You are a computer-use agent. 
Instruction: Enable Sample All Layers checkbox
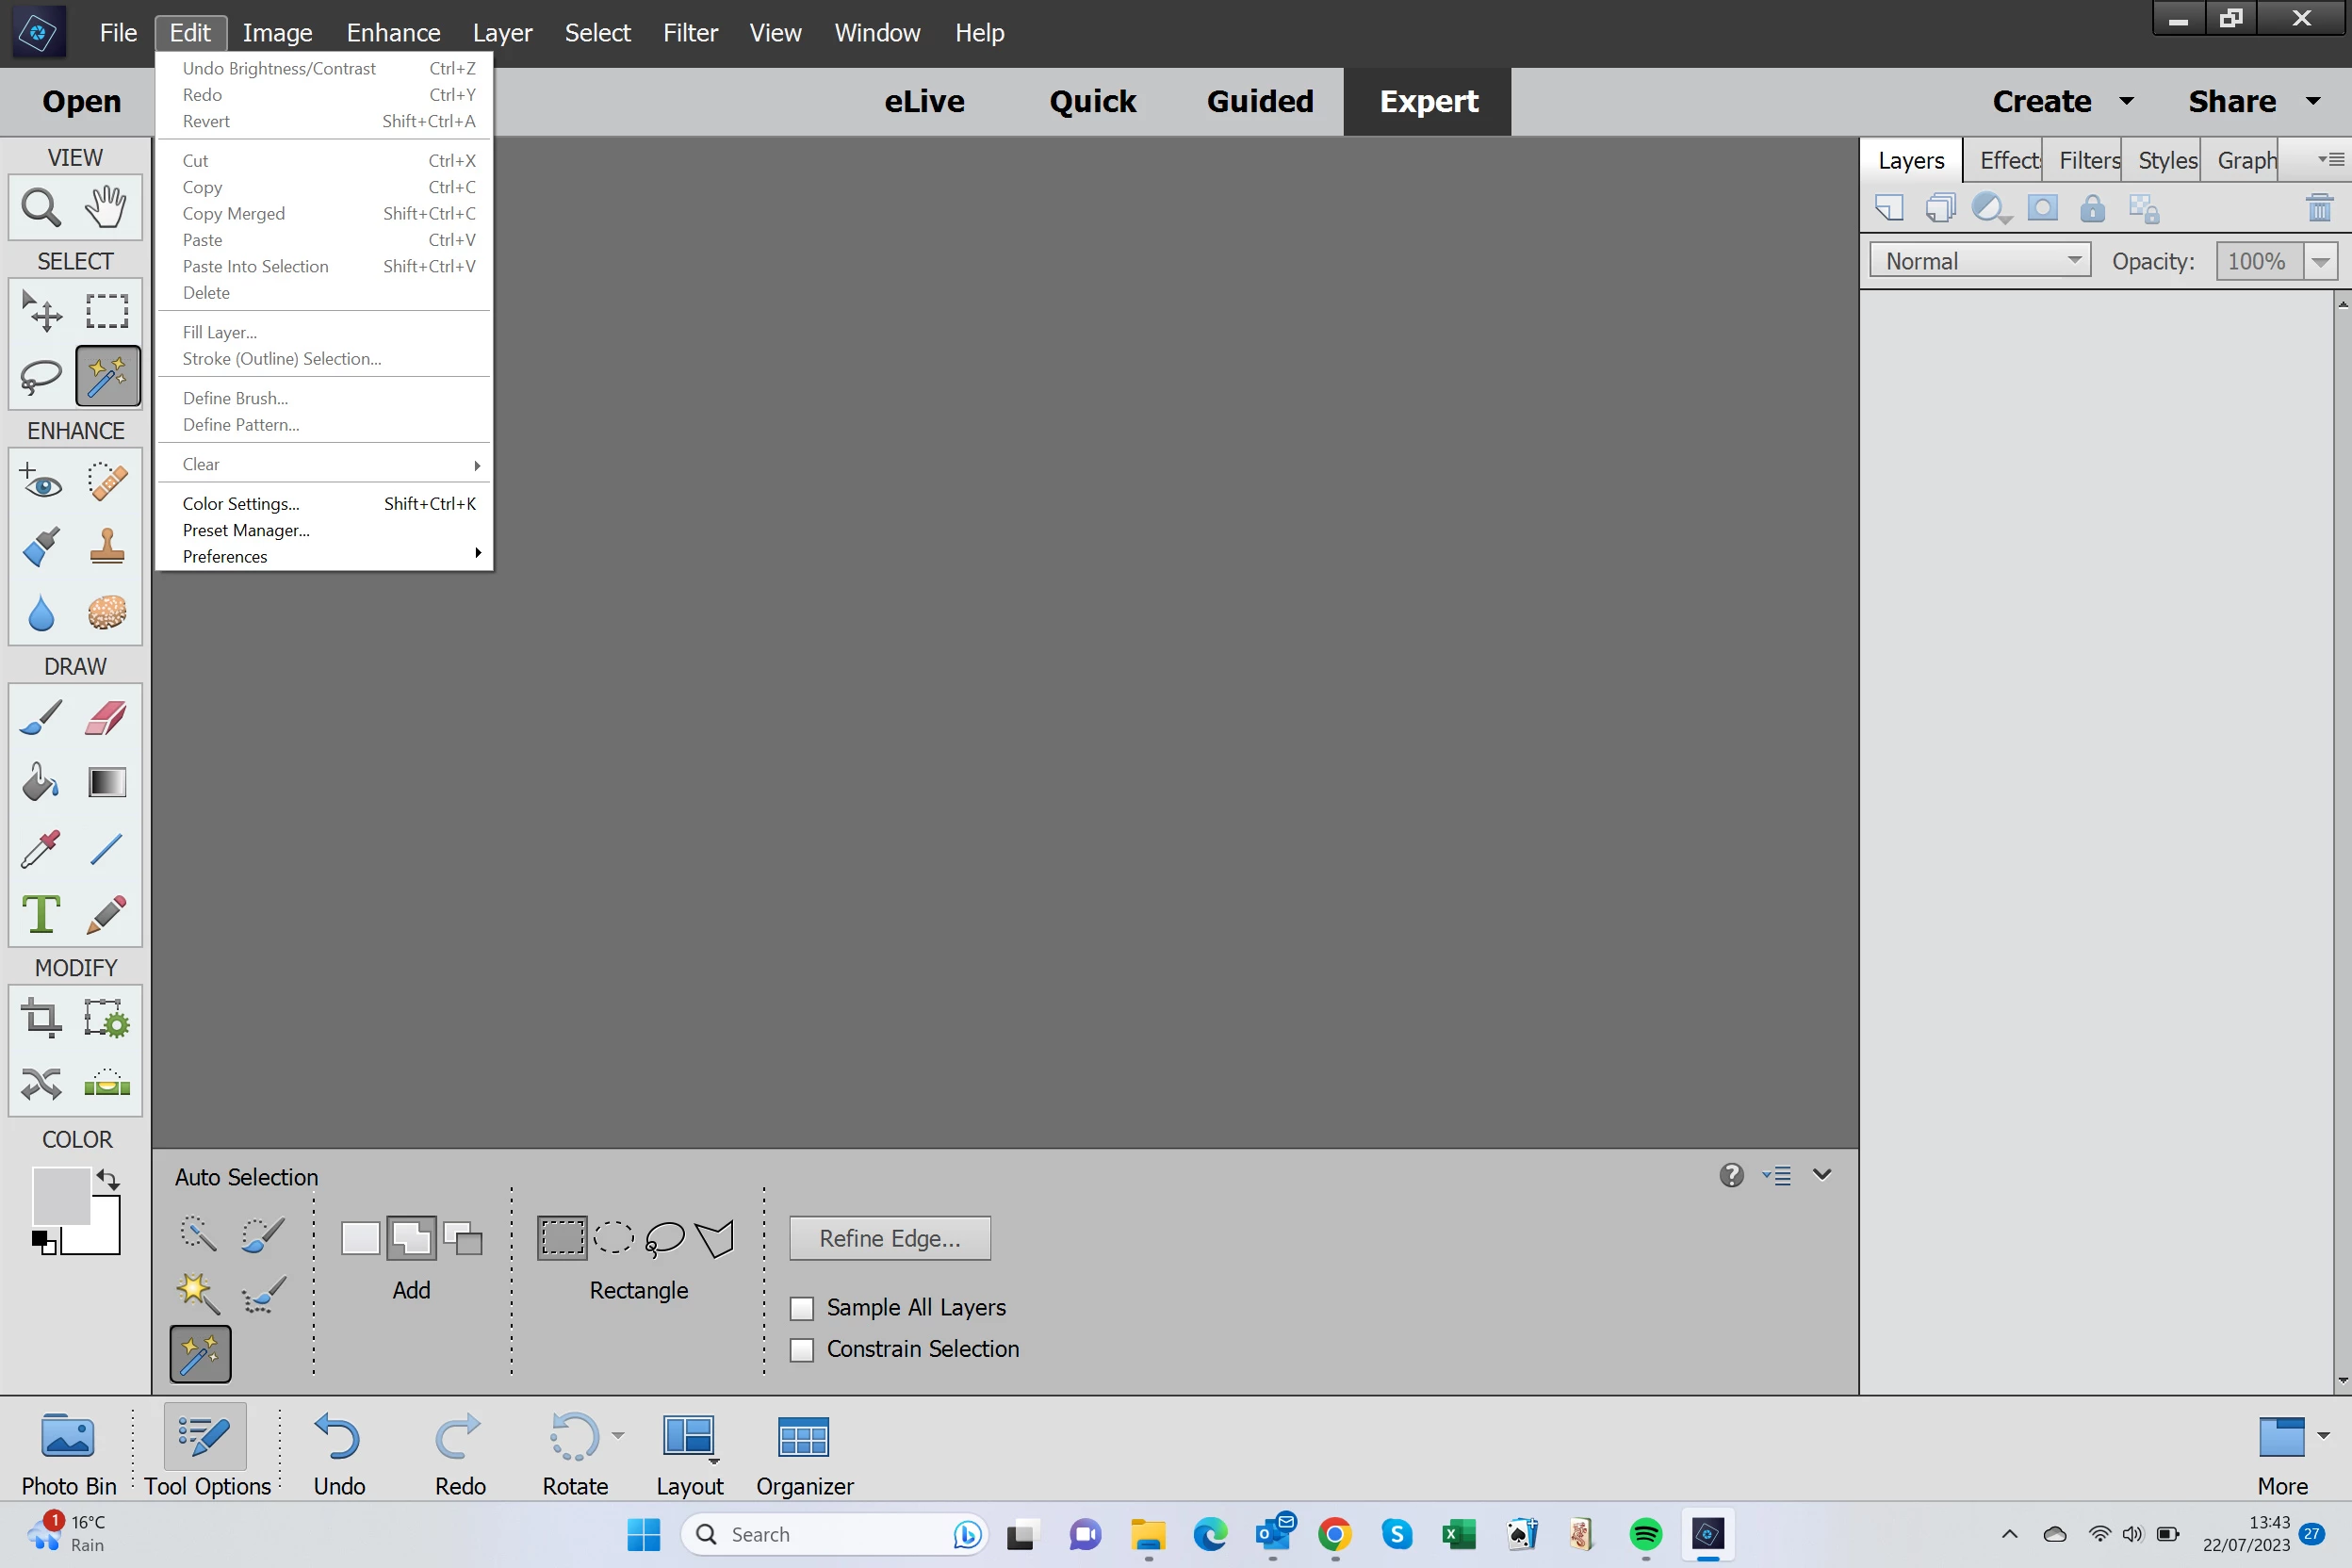pyautogui.click(x=802, y=1308)
